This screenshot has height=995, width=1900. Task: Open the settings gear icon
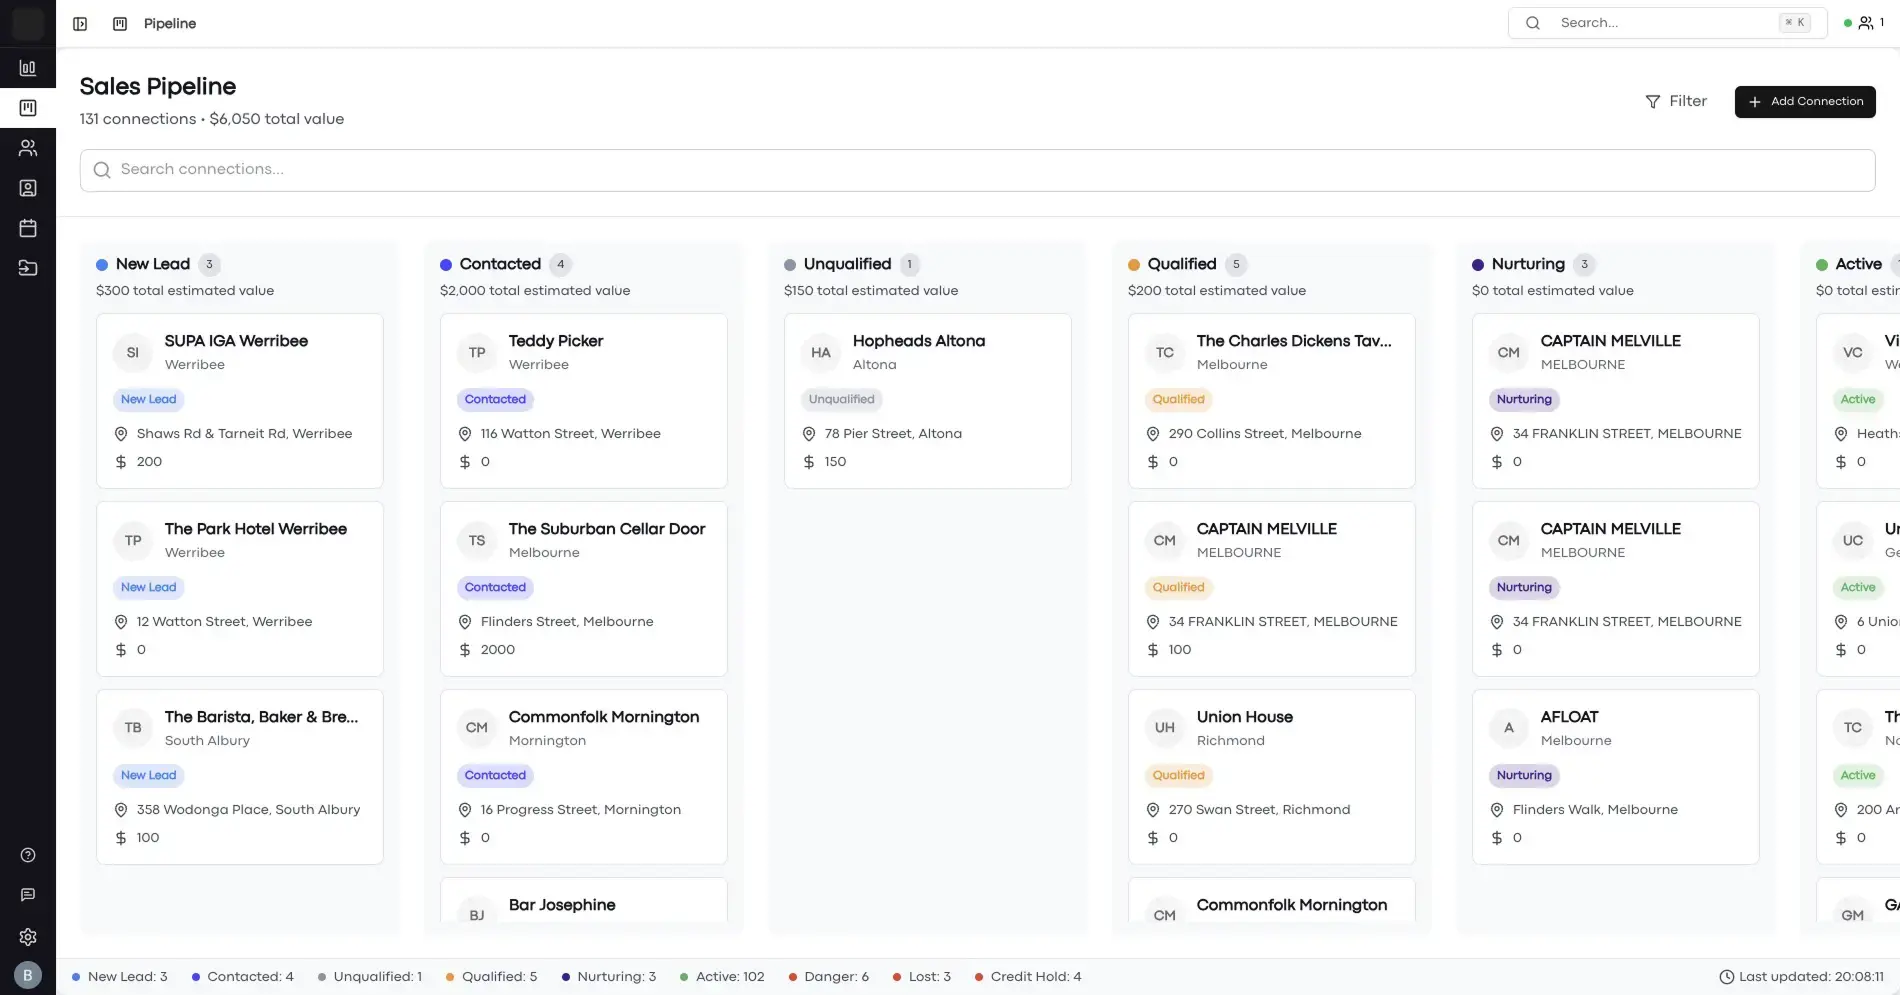(x=28, y=937)
